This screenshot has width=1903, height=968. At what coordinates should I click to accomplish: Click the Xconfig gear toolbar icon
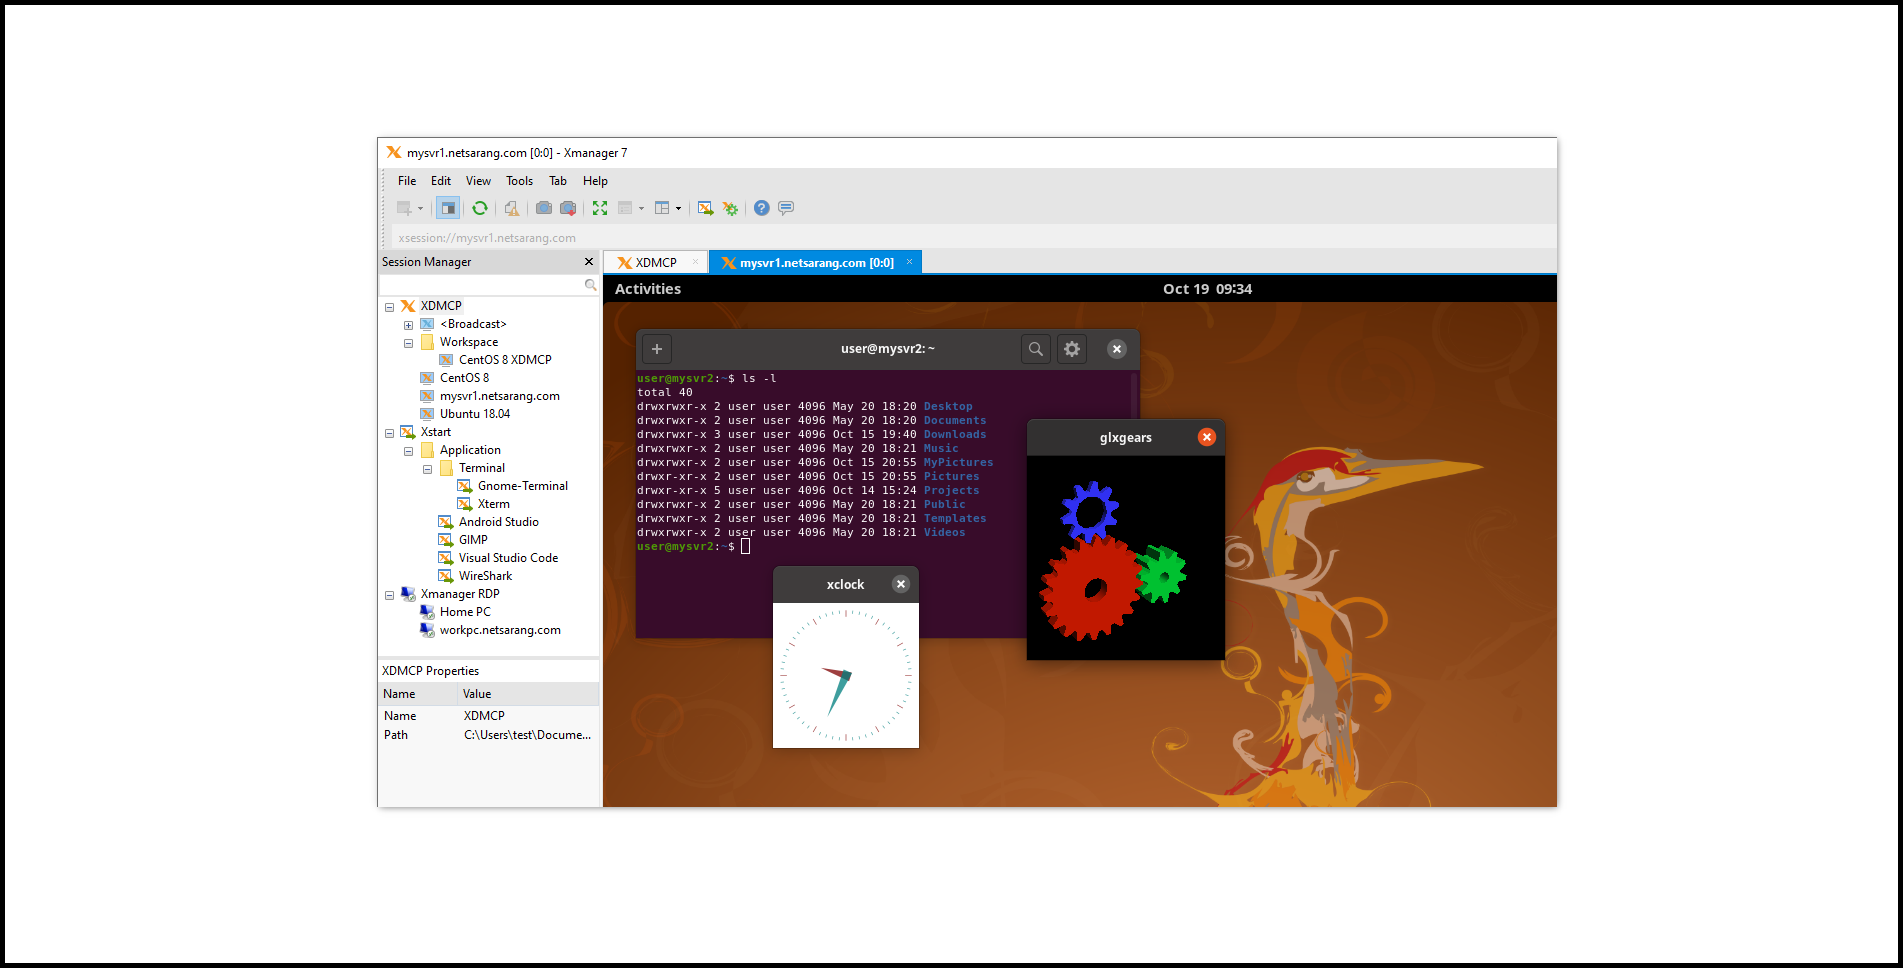tap(731, 208)
